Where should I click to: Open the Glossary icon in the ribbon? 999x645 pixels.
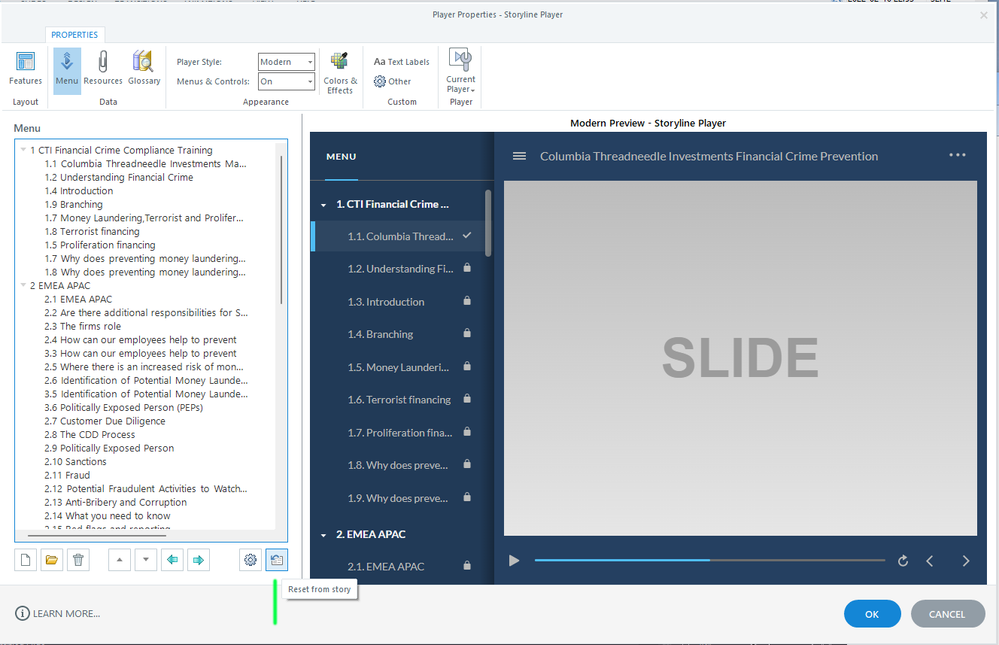(144, 68)
